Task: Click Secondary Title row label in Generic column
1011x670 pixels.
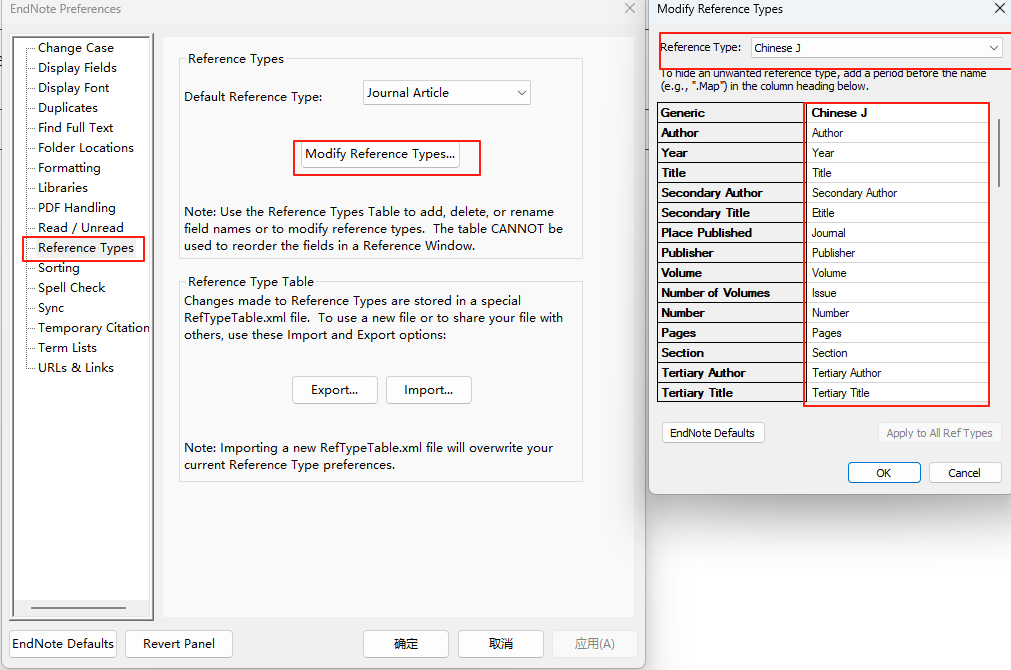Action: 731,213
